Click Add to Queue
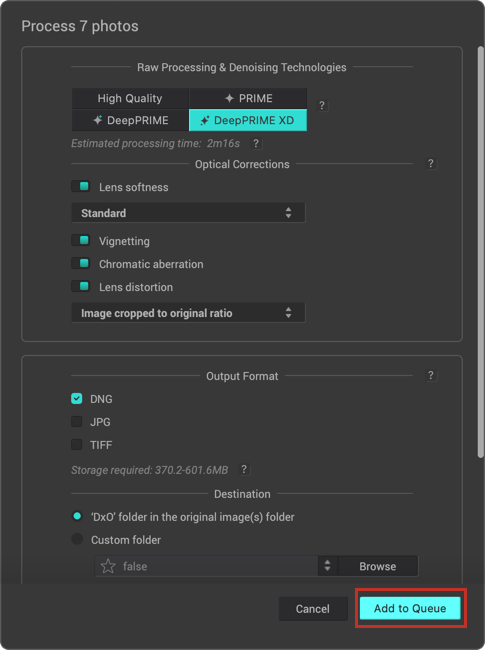The width and height of the screenshot is (485, 650). [x=410, y=608]
